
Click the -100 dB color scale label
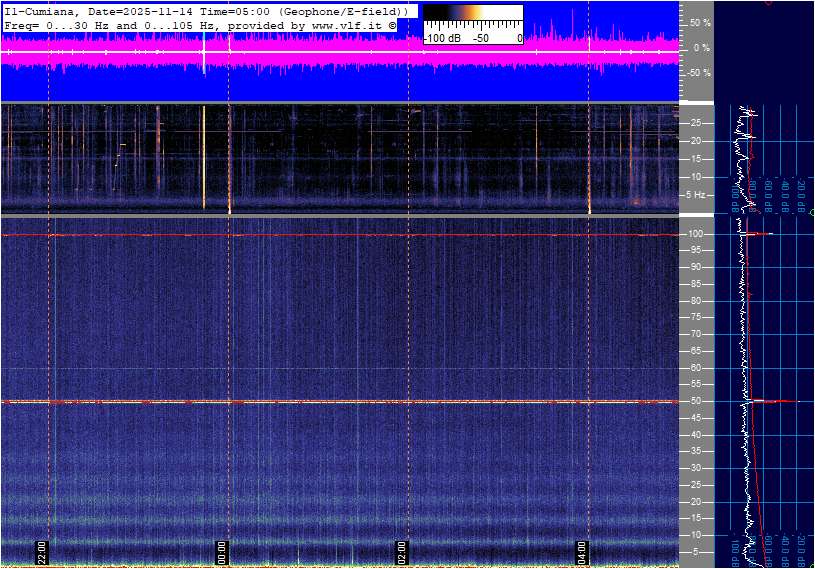click(441, 38)
